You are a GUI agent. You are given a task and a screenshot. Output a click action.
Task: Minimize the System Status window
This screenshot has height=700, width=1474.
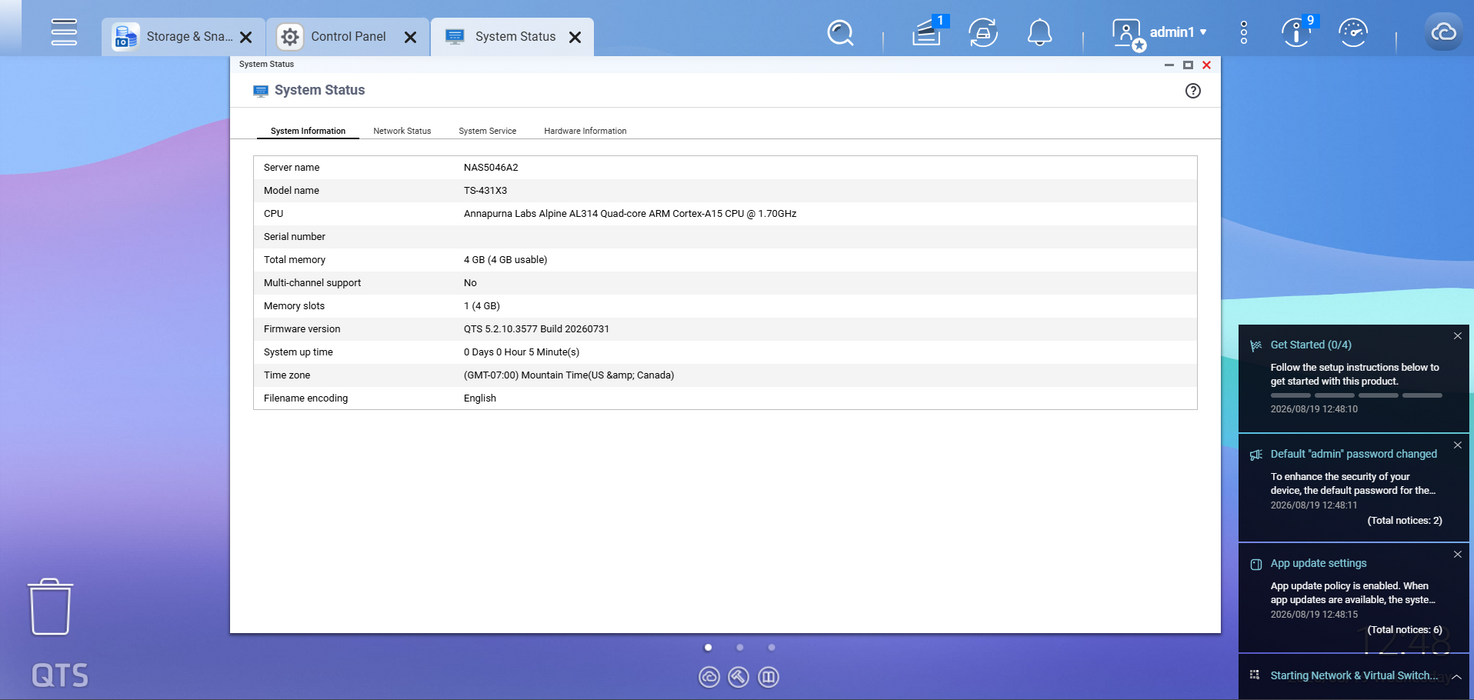pyautogui.click(x=1169, y=64)
